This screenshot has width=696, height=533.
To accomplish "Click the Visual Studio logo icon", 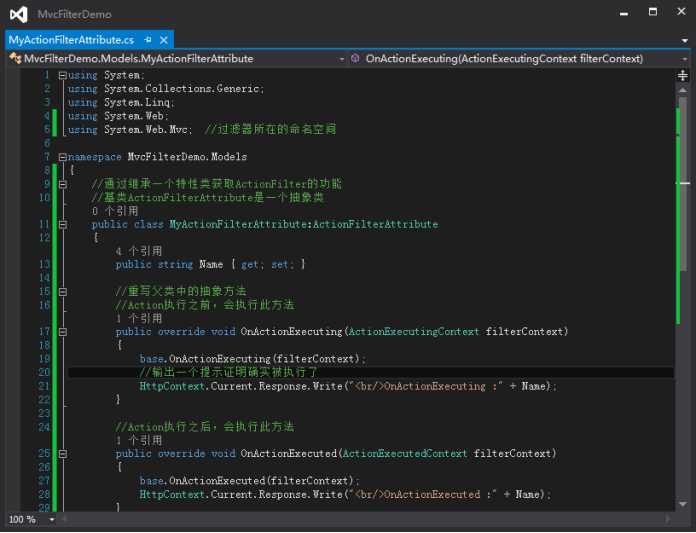I will click(x=19, y=15).
